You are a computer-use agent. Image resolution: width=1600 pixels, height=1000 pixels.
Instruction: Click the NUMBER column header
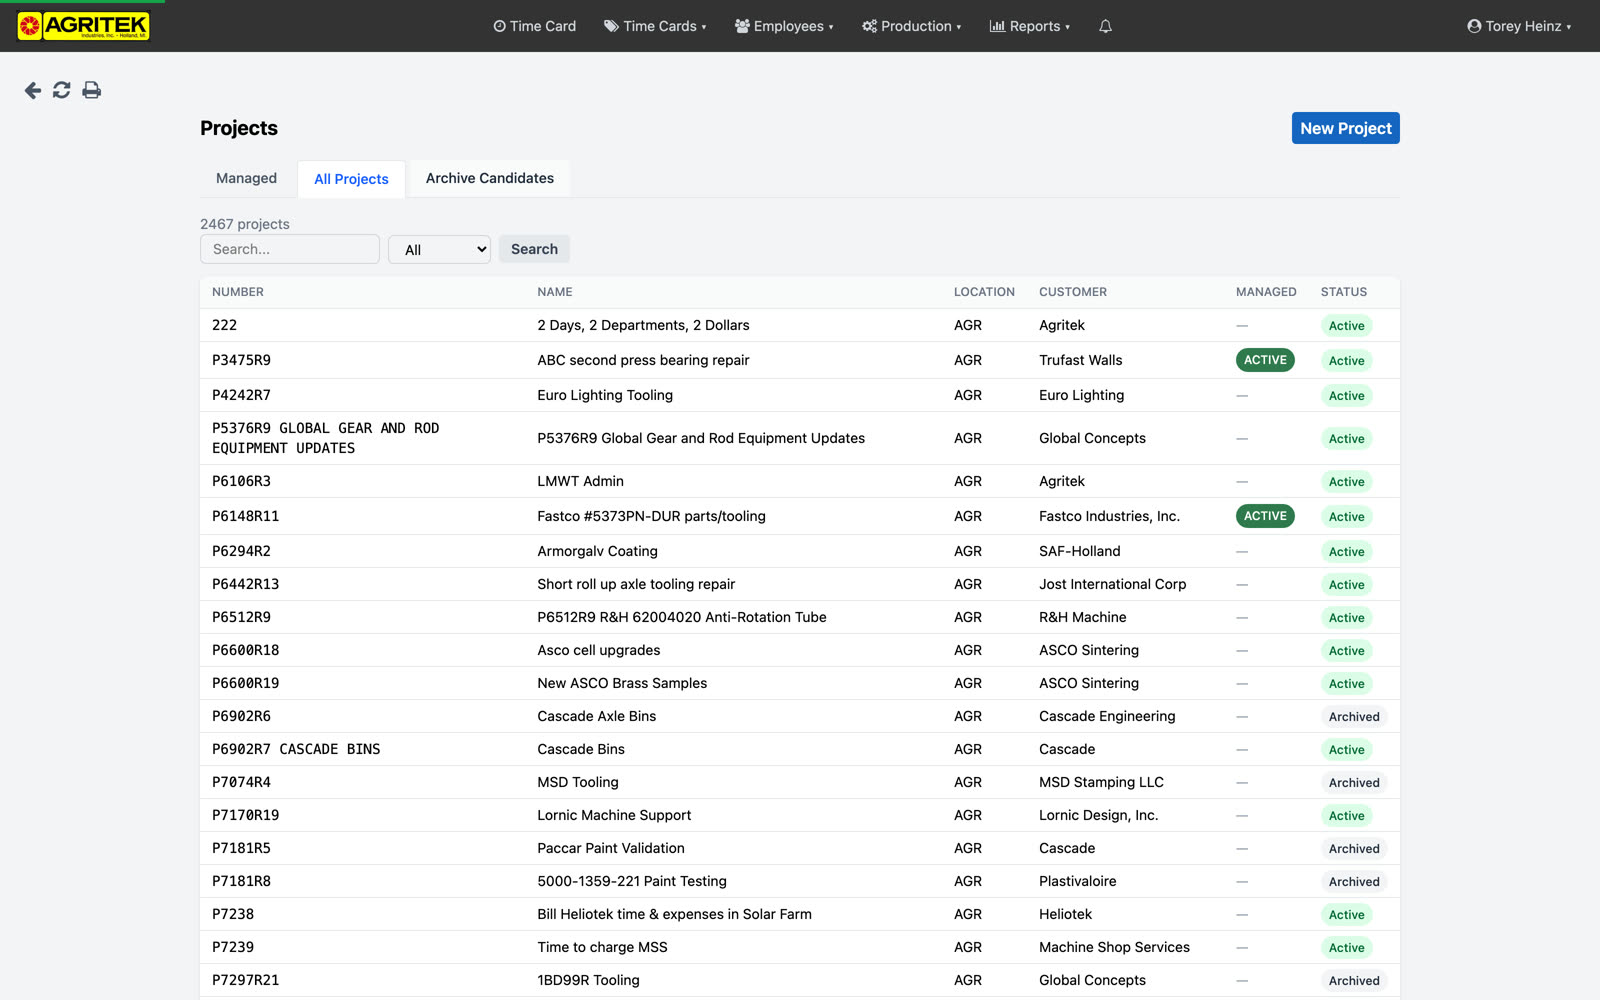pos(238,292)
